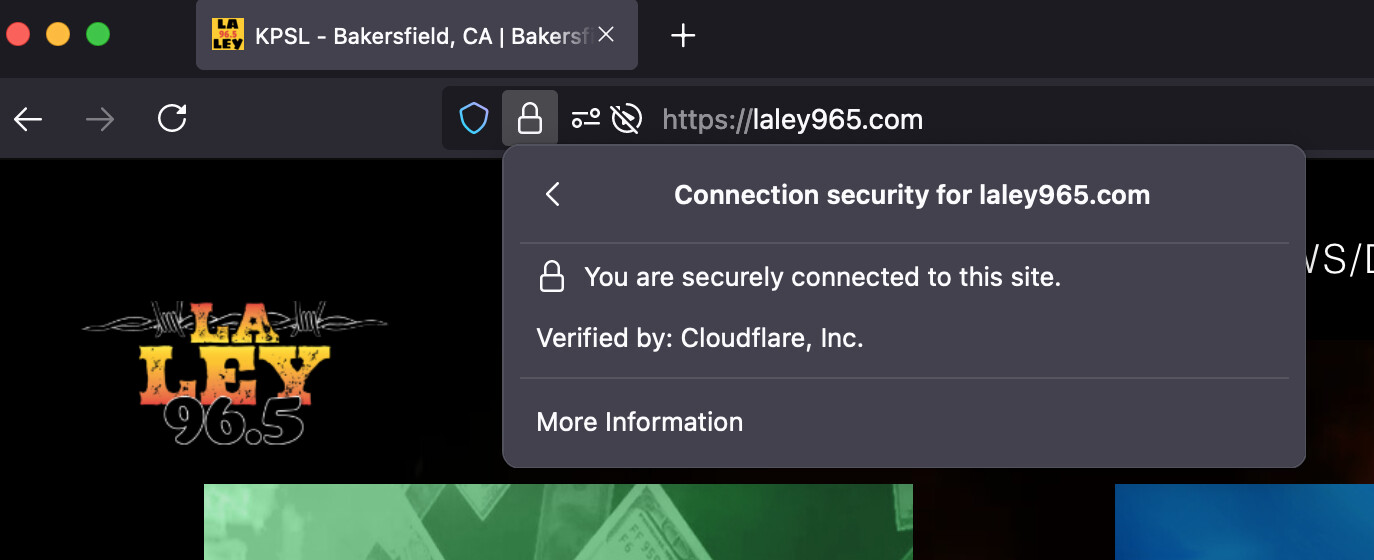This screenshot has height=560, width=1374.
Task: Click the green money banner image
Action: point(558,522)
